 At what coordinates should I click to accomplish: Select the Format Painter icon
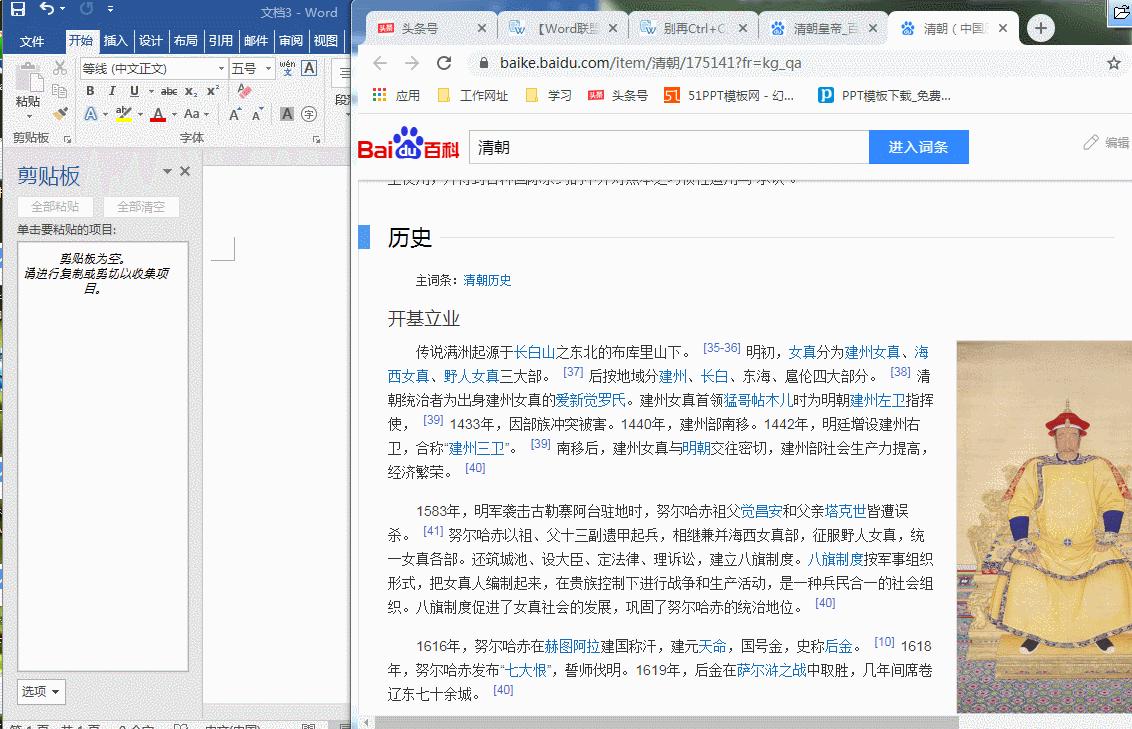[x=59, y=112]
